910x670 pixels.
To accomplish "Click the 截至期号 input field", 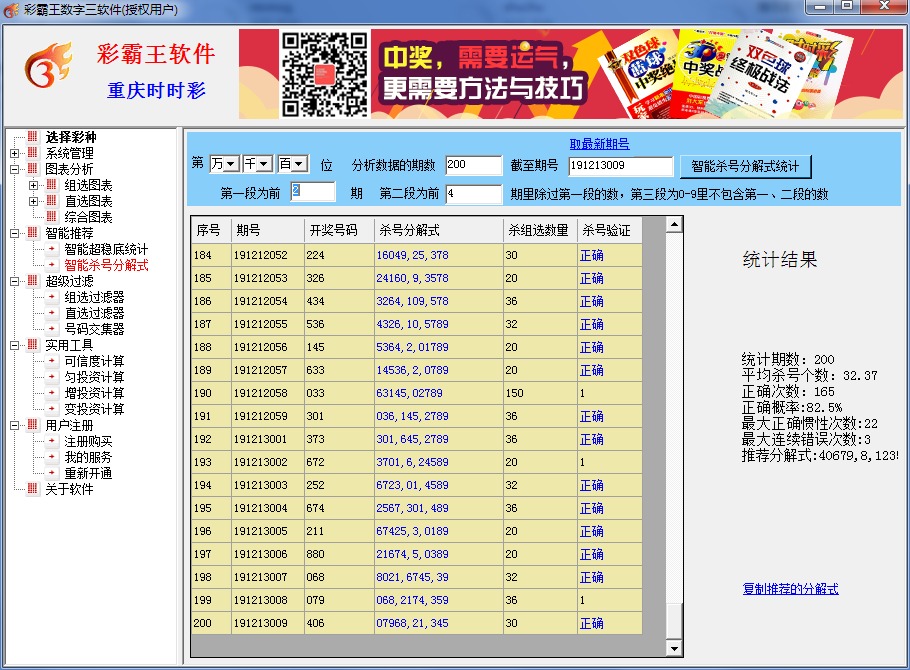I will [x=620, y=165].
